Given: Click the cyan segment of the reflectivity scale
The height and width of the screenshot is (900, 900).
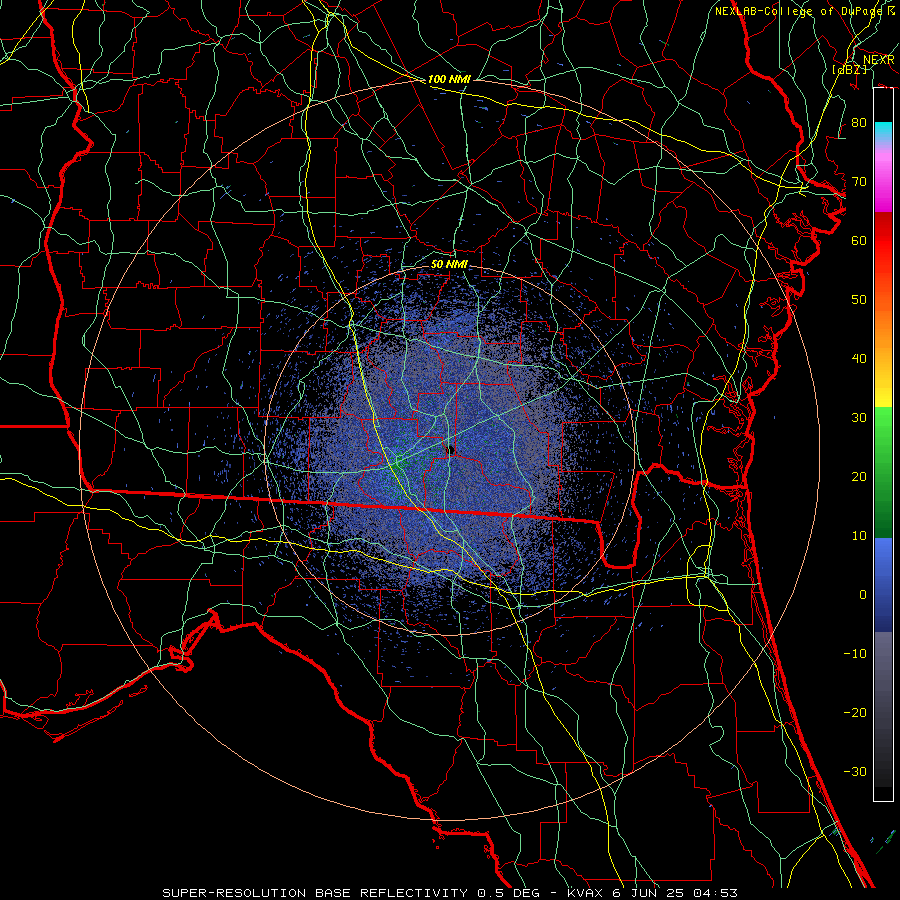Looking at the screenshot, I should [x=883, y=133].
